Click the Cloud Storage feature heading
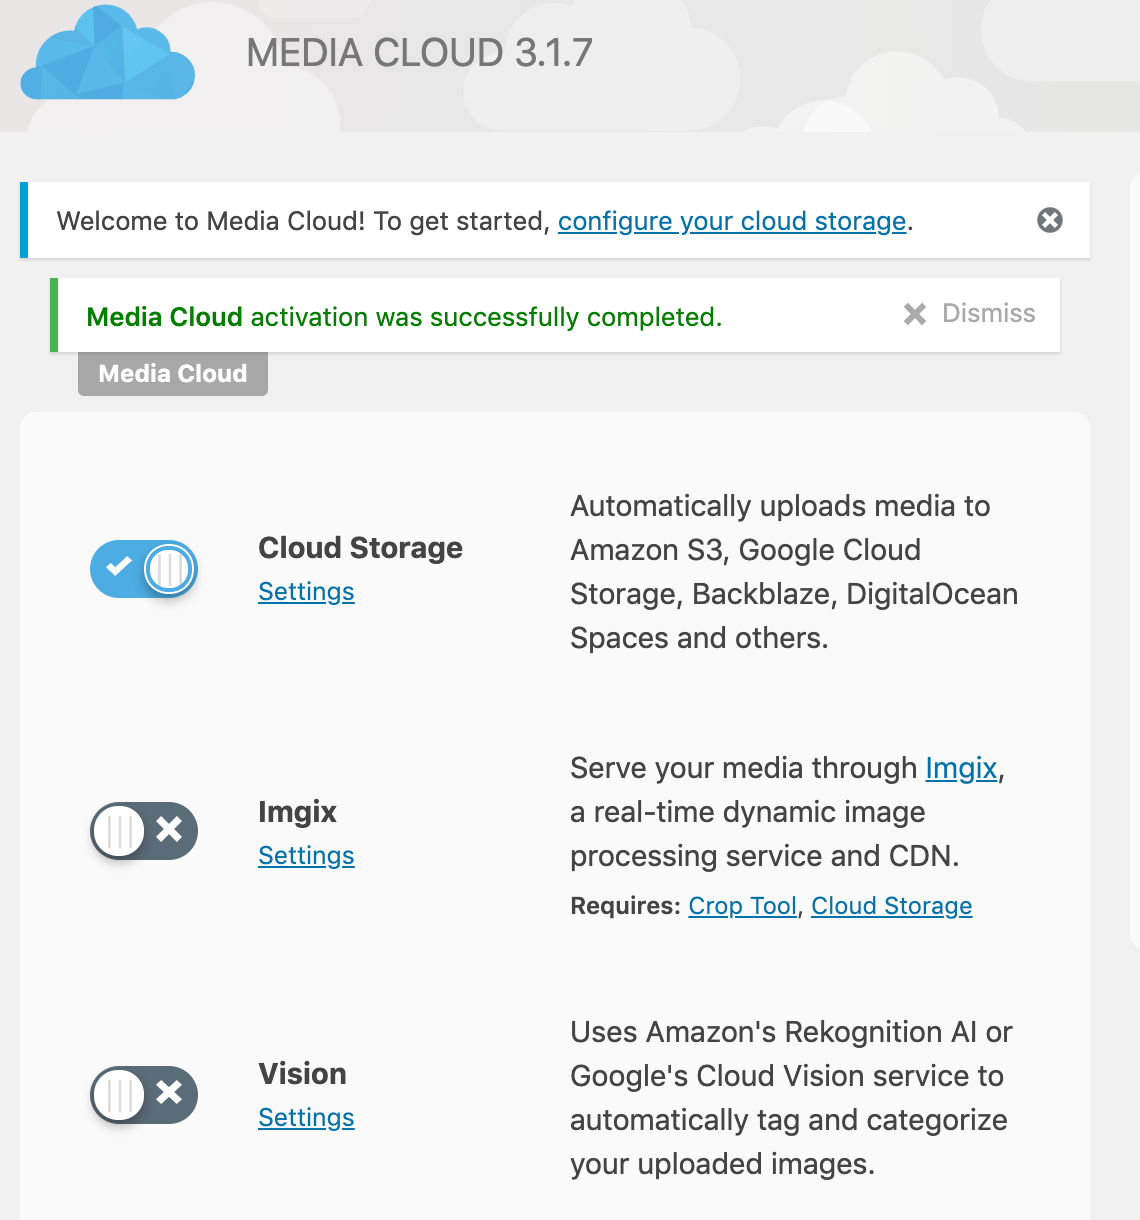 pos(360,548)
